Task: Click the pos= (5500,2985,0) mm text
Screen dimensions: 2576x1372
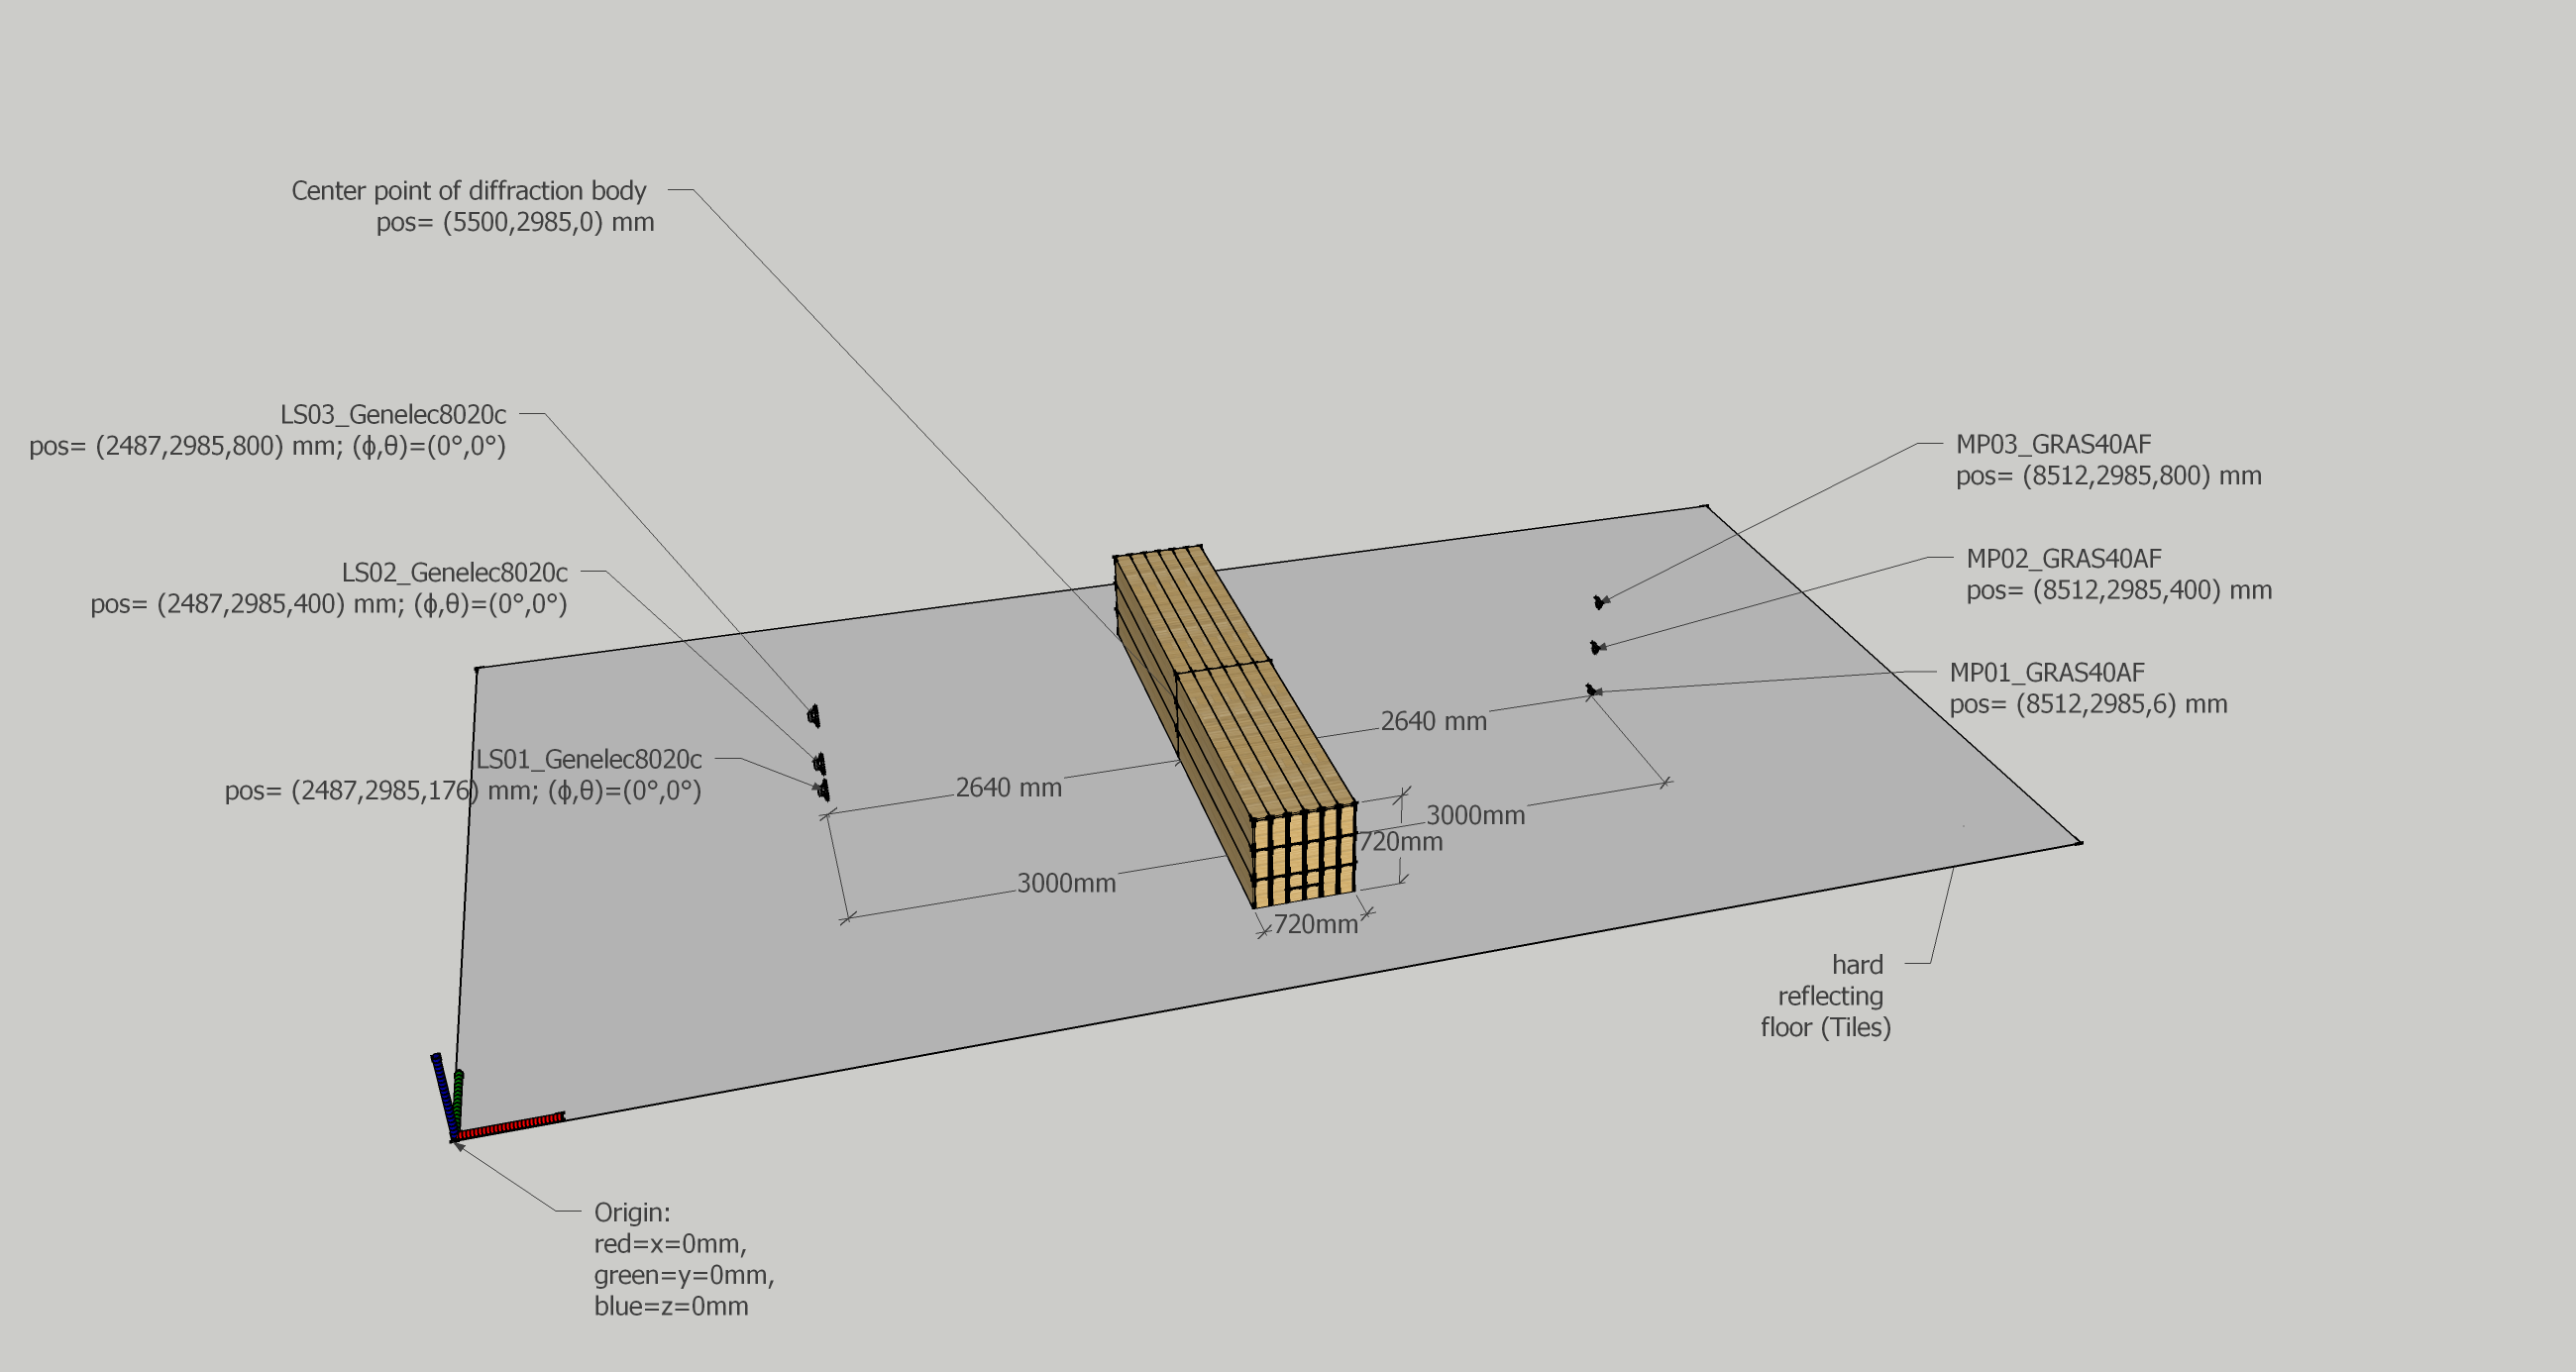Action: point(515,222)
